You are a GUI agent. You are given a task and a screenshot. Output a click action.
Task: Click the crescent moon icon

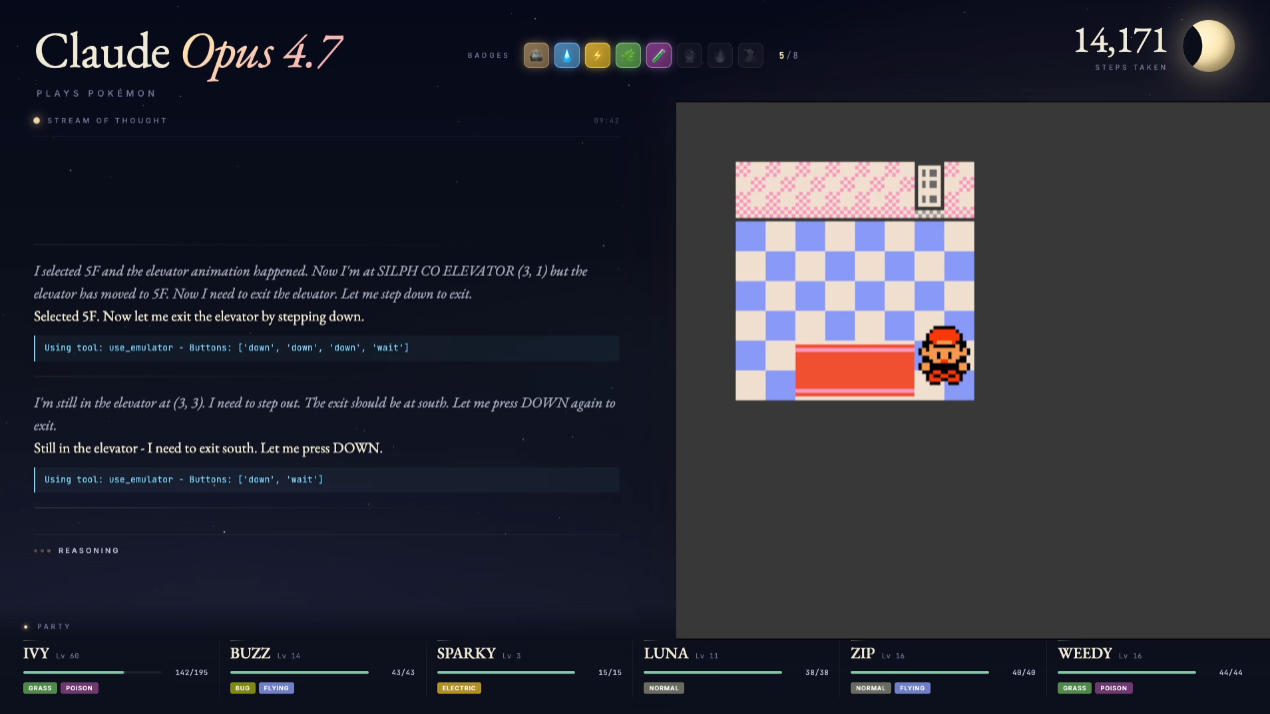(x=1208, y=46)
